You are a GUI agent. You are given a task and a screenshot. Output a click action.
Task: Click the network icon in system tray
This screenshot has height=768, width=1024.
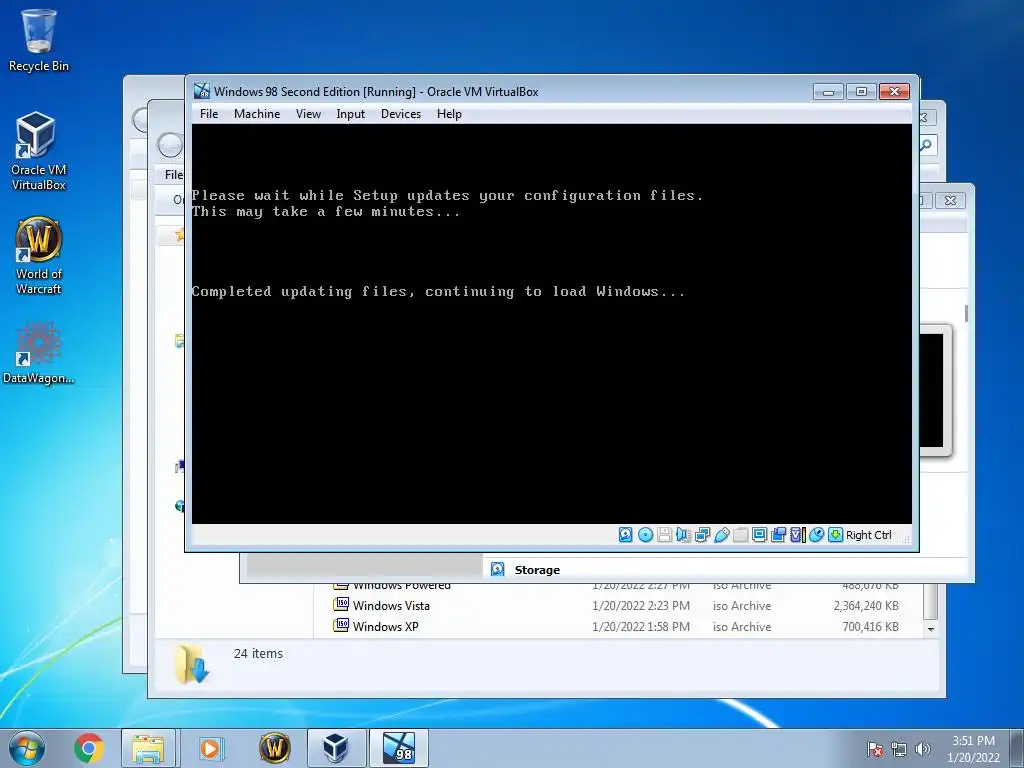(x=899, y=749)
